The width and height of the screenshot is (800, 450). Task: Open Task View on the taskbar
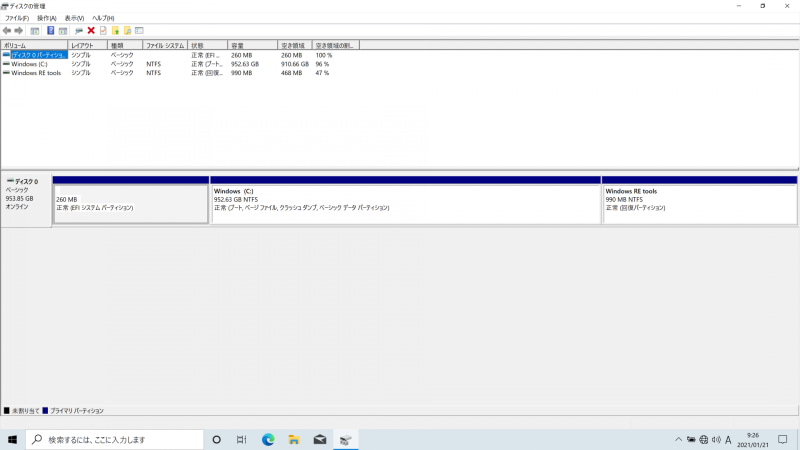(x=242, y=439)
